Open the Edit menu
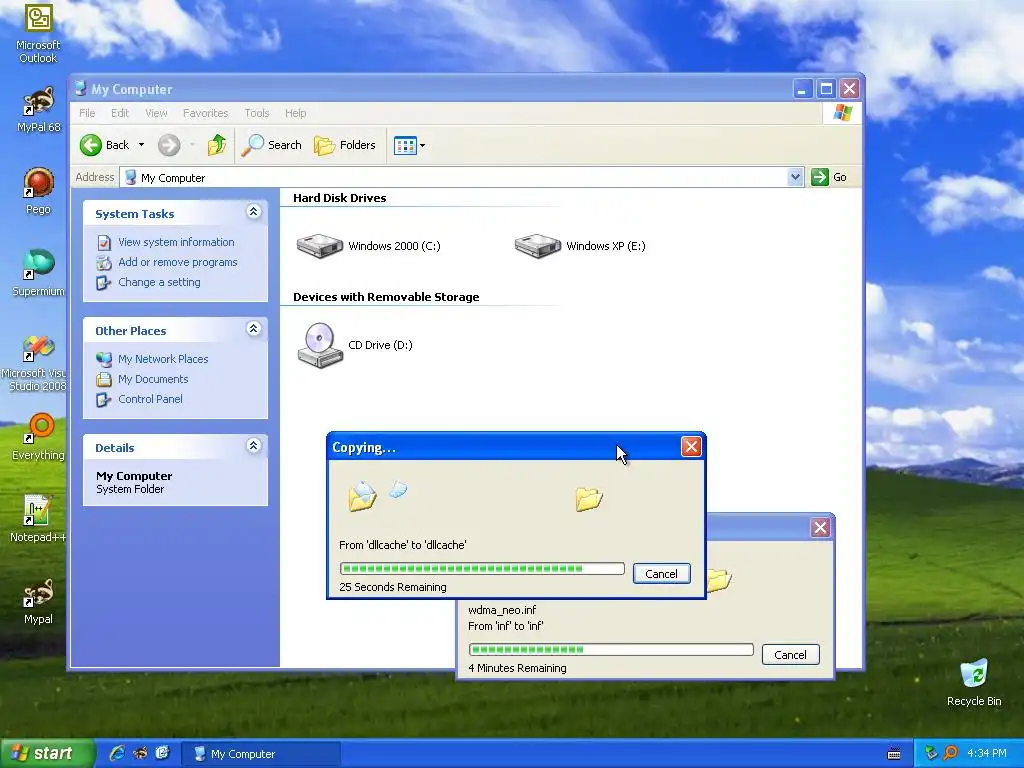Screen dimensions: 1024x768 (x=120, y=113)
